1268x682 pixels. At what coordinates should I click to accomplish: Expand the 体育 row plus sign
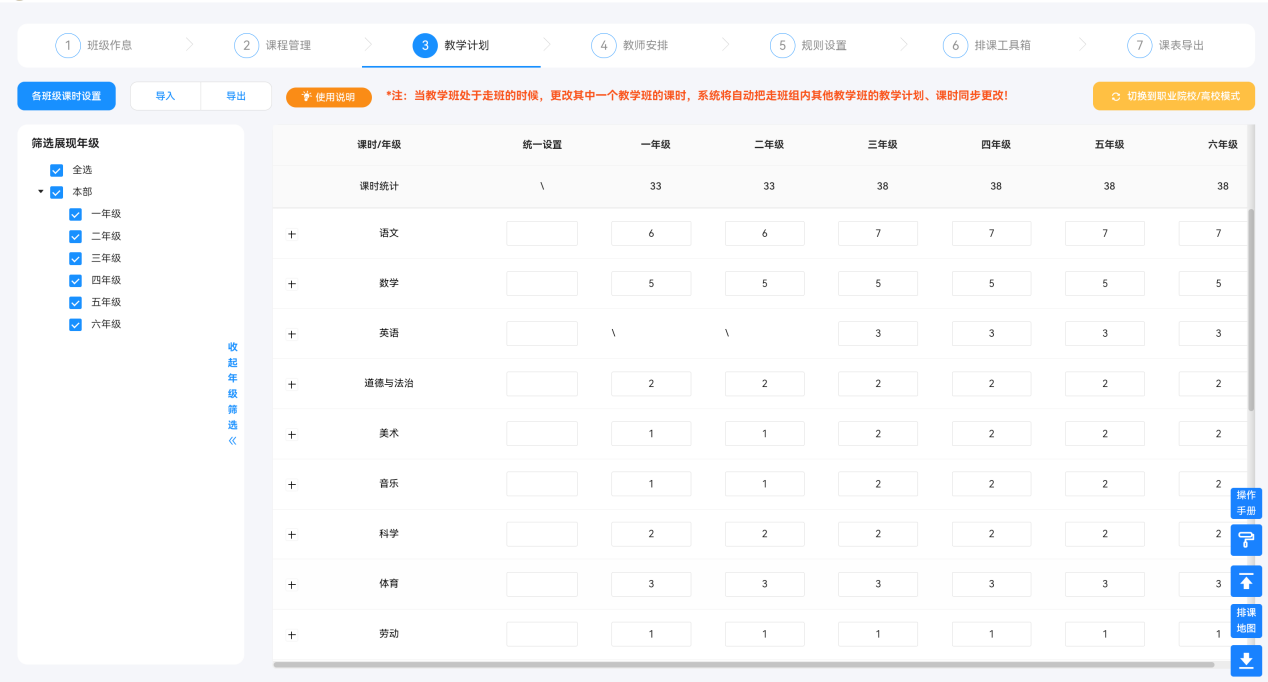tap(292, 584)
